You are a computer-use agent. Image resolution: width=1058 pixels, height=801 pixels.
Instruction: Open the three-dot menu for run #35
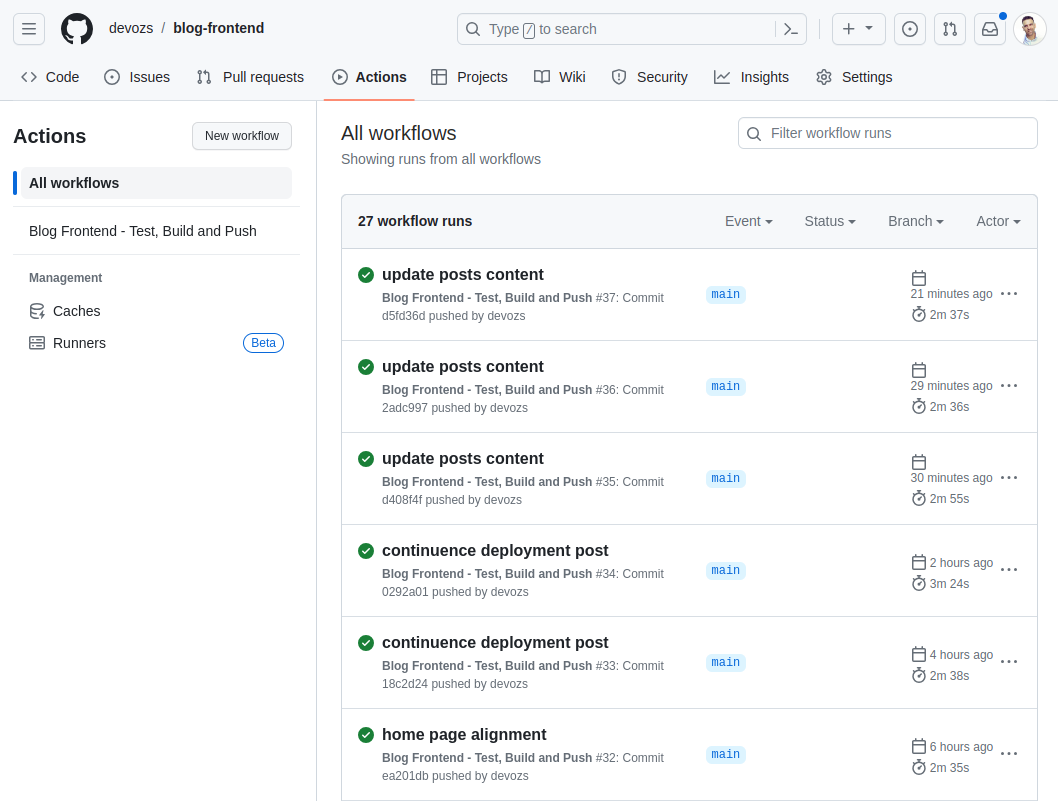pyautogui.click(x=1009, y=478)
